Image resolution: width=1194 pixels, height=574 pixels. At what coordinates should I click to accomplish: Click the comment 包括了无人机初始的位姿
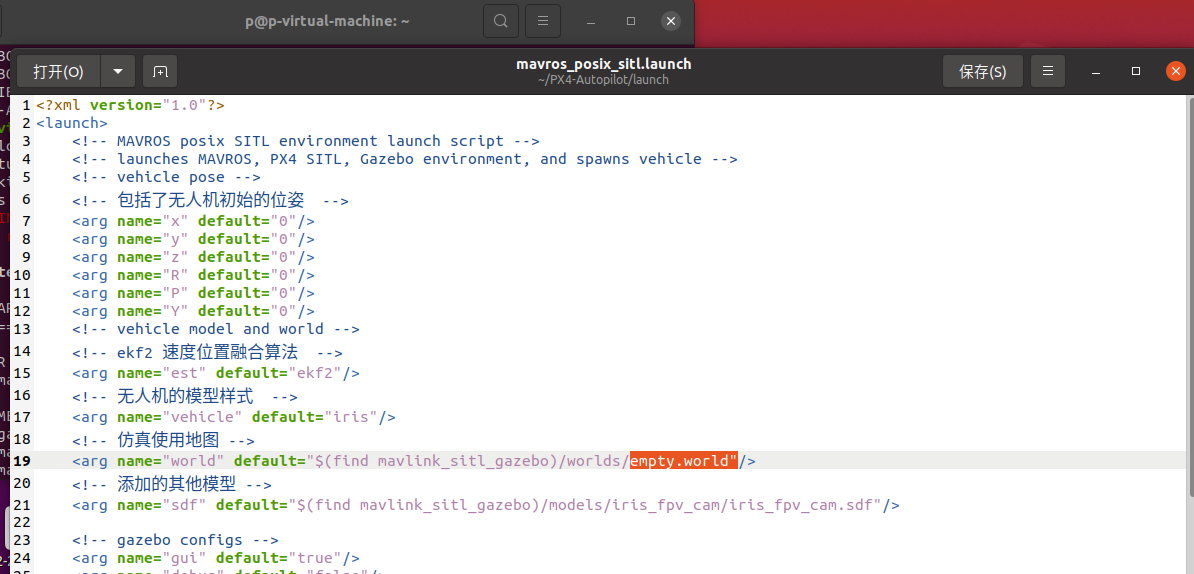point(210,200)
